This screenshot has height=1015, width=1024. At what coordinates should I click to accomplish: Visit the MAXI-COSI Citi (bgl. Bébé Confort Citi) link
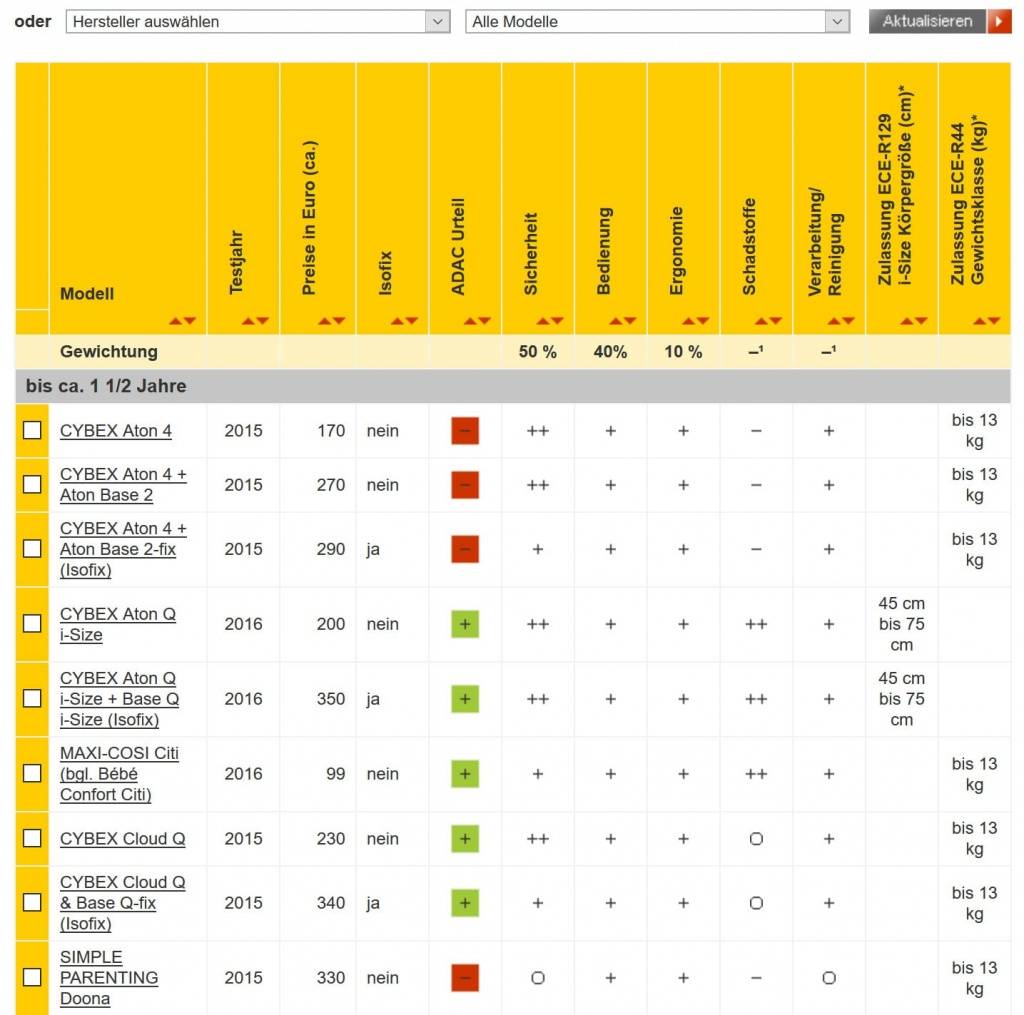pos(120,774)
